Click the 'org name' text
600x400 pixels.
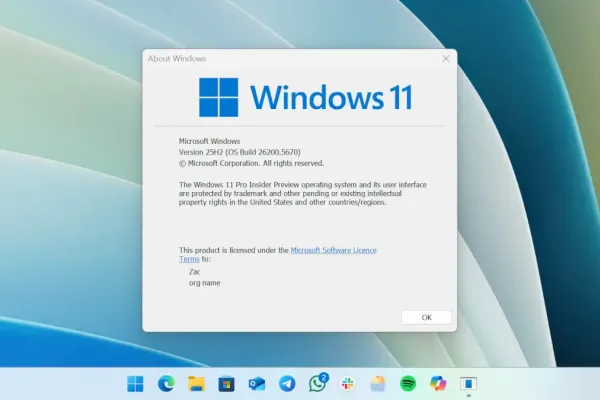tap(205, 283)
